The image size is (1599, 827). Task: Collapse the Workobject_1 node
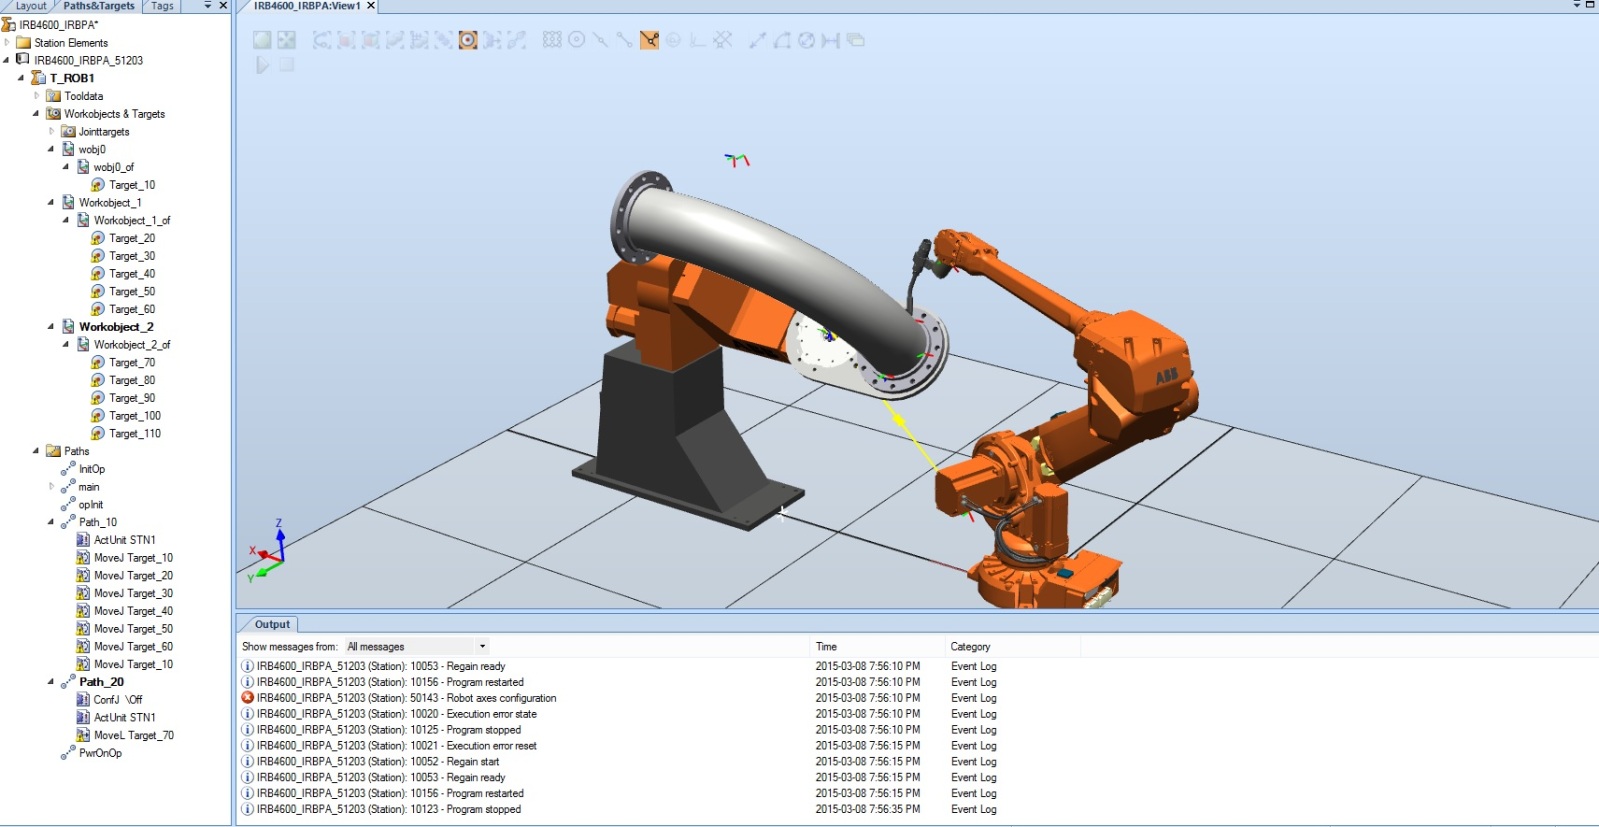tap(51, 202)
